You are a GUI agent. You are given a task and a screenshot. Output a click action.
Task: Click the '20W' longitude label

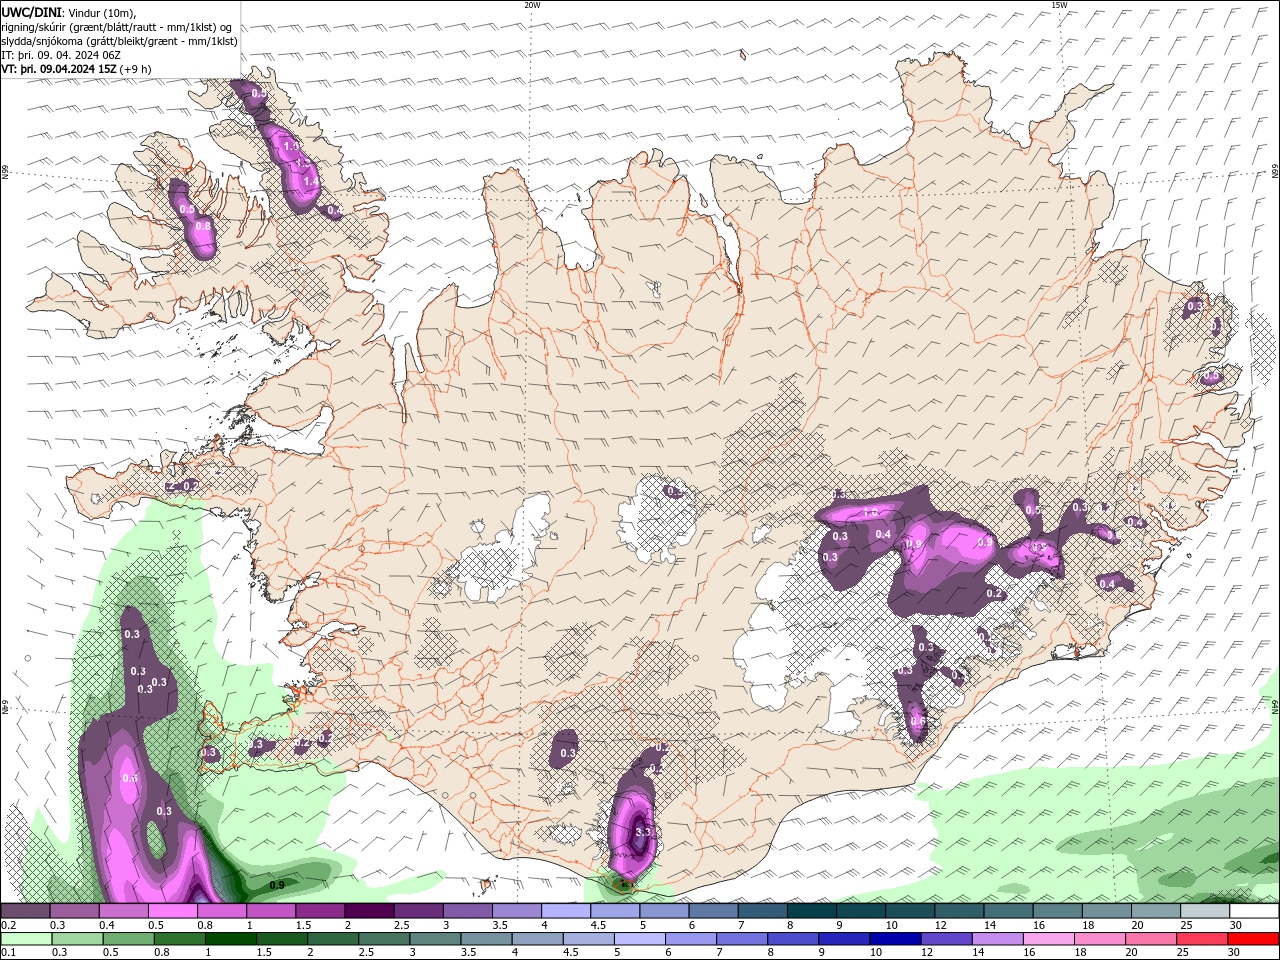(x=533, y=5)
